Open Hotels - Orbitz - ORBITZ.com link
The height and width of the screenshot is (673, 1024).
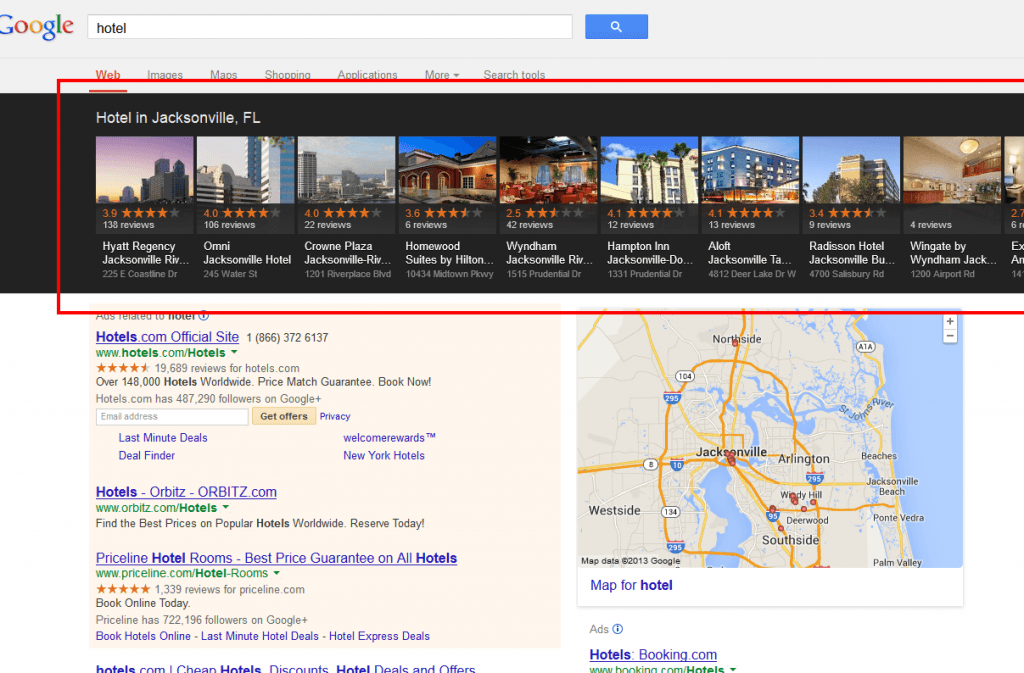186,492
